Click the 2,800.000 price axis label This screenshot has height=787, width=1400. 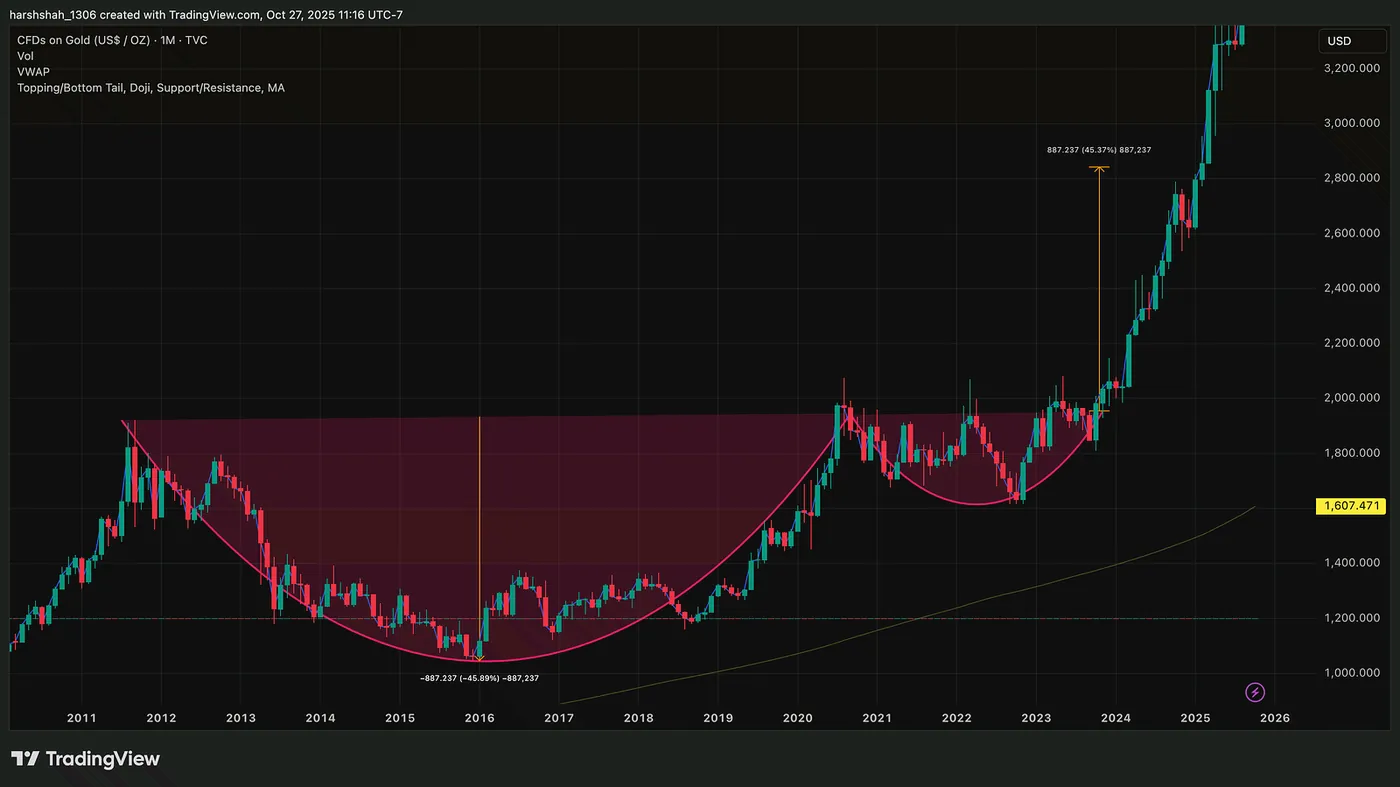(1352, 178)
